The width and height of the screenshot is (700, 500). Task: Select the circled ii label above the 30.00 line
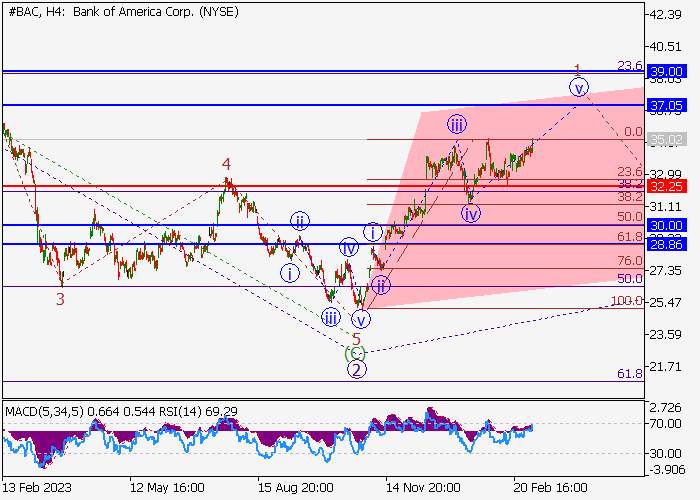click(300, 221)
